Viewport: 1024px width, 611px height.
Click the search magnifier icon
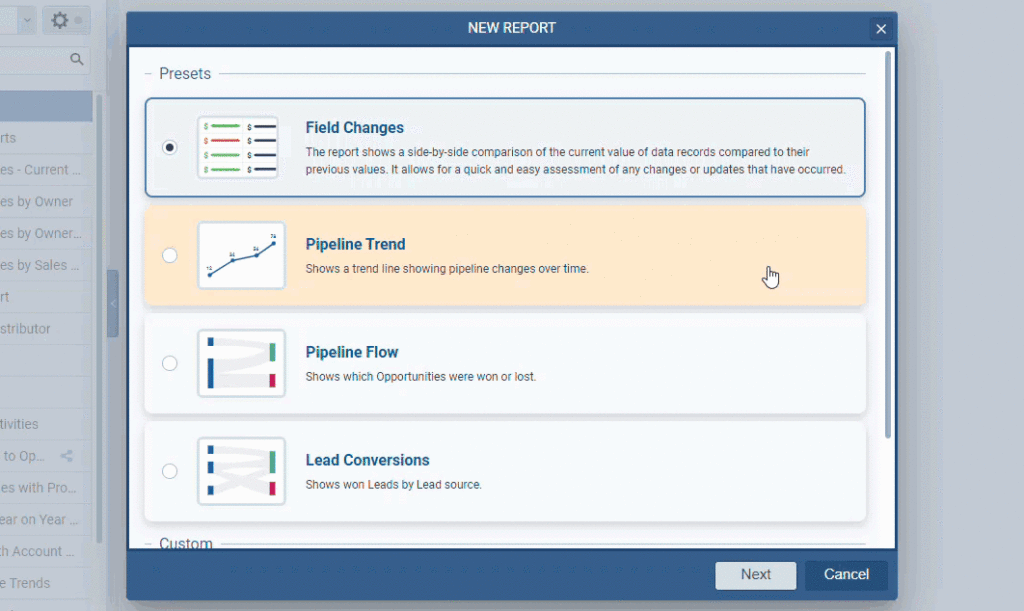[x=78, y=59]
